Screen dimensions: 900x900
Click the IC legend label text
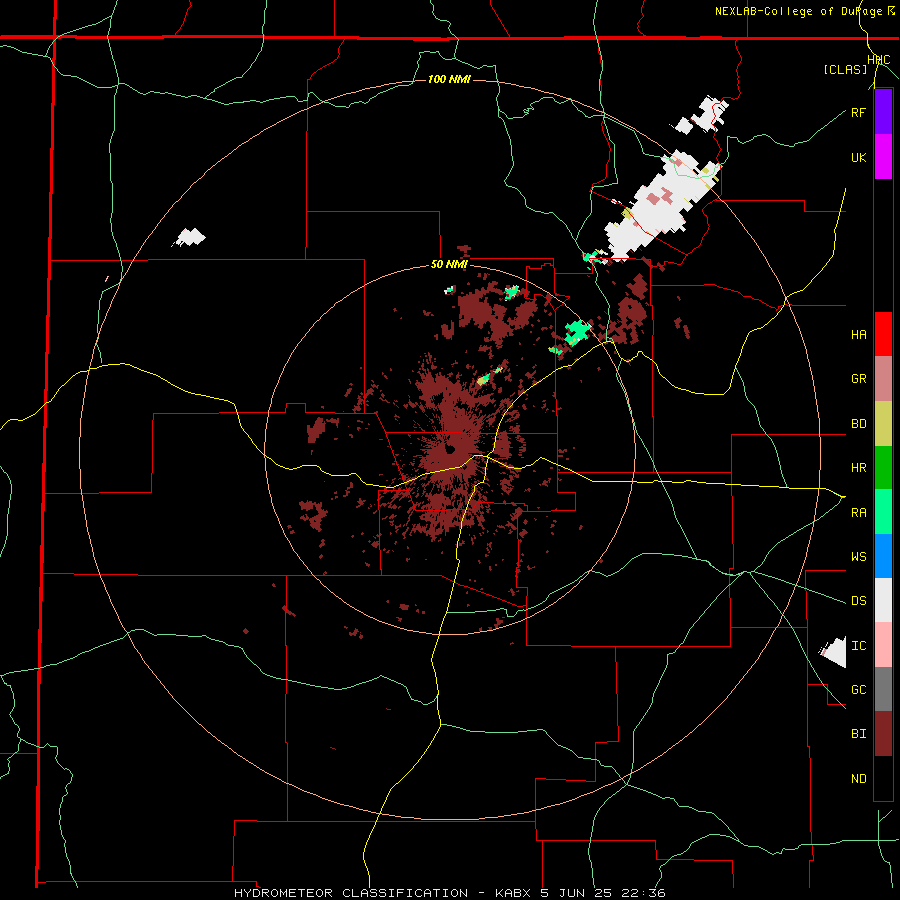pos(858,646)
